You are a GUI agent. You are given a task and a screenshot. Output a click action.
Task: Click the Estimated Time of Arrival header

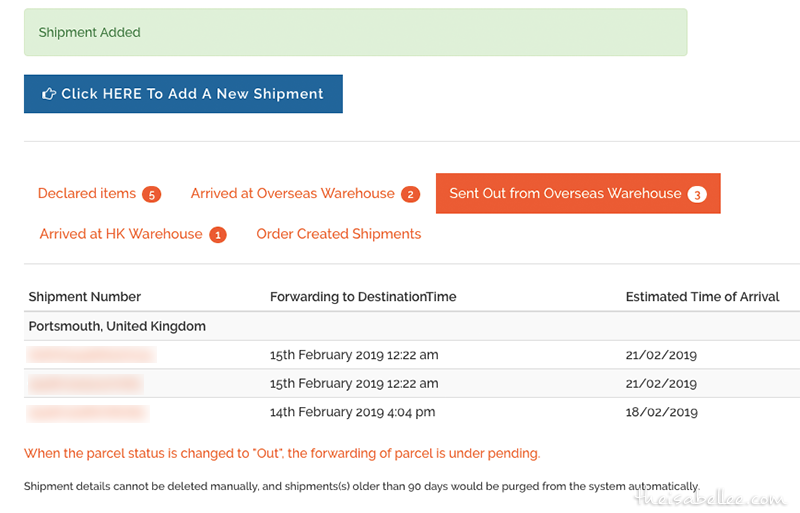(703, 297)
